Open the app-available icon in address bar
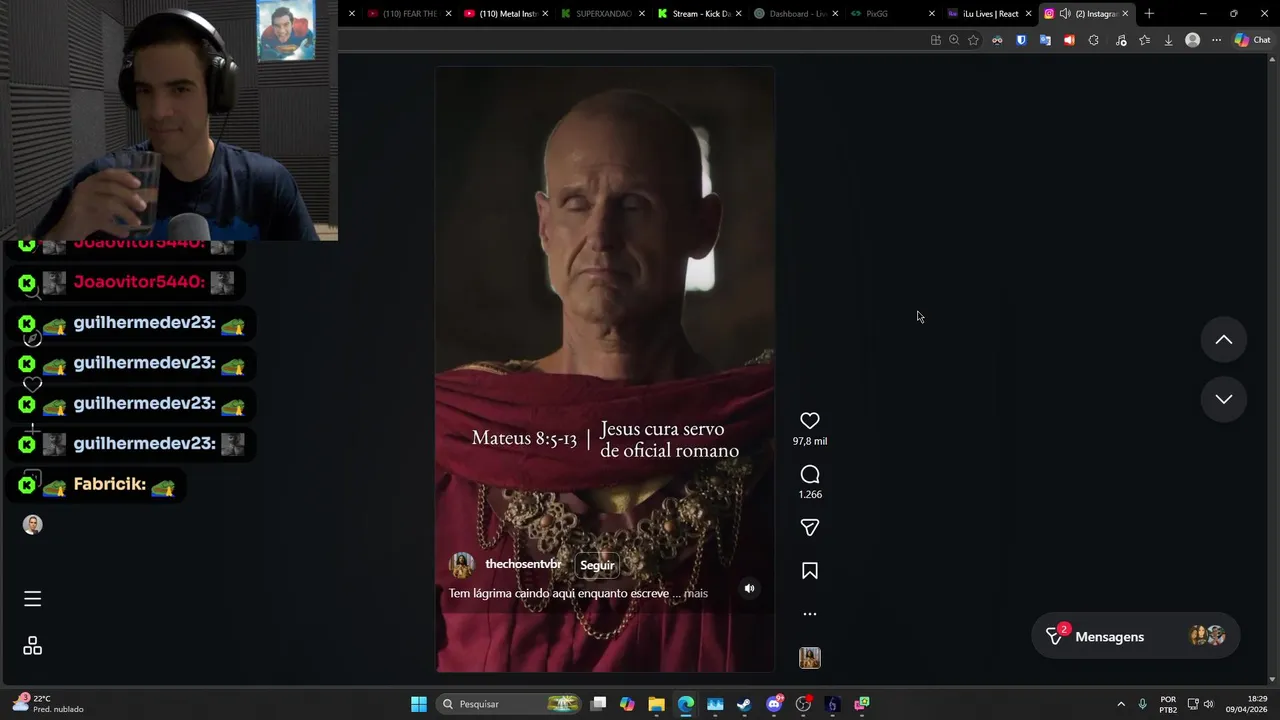The image size is (1280, 720). [x=935, y=40]
